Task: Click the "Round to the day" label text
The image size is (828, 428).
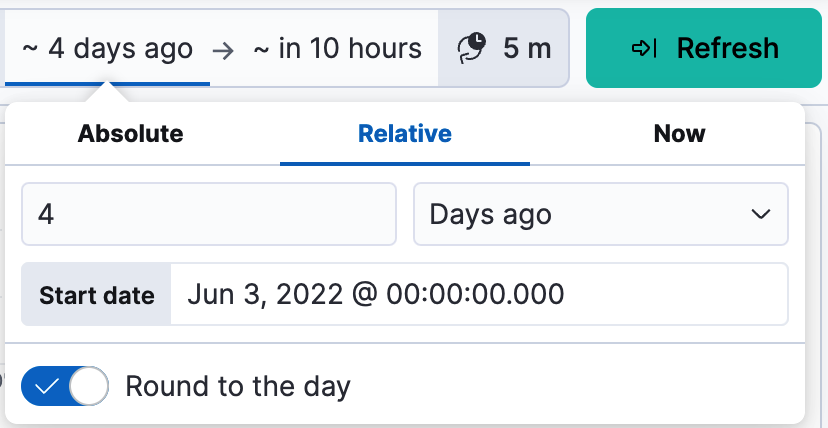Action: coord(238,386)
